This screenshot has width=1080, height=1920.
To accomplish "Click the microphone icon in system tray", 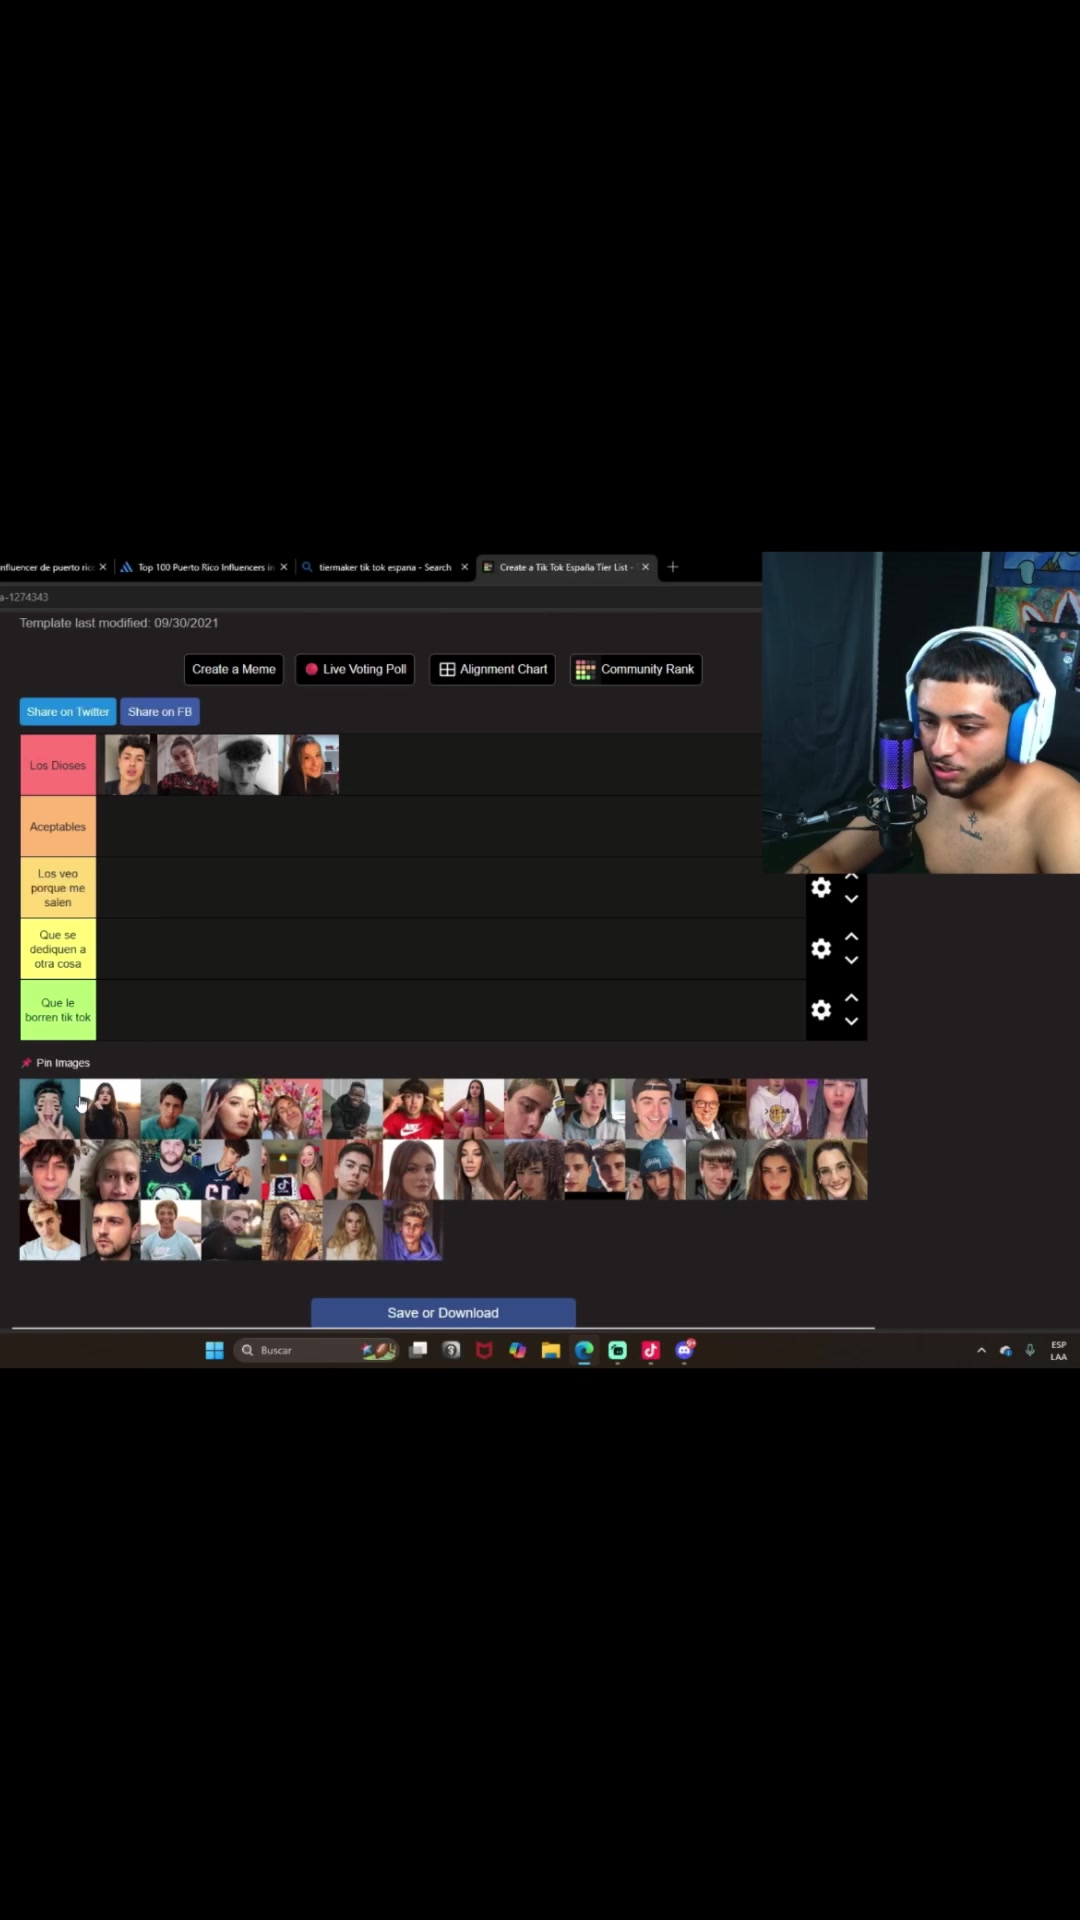I will coord(1030,1351).
